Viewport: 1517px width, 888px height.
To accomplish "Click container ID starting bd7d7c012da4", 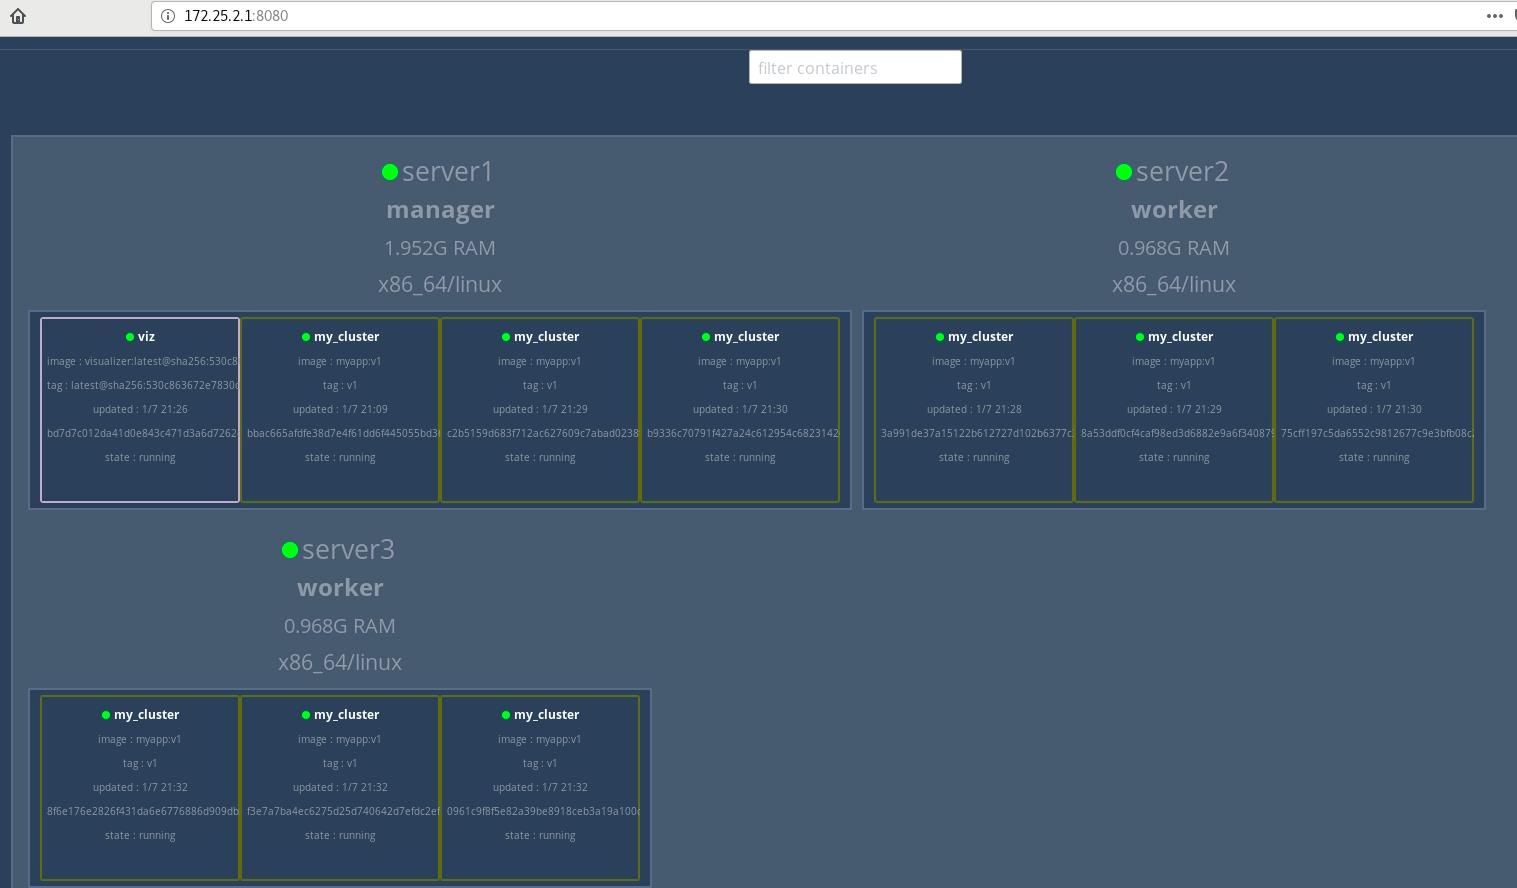I will point(142,433).
